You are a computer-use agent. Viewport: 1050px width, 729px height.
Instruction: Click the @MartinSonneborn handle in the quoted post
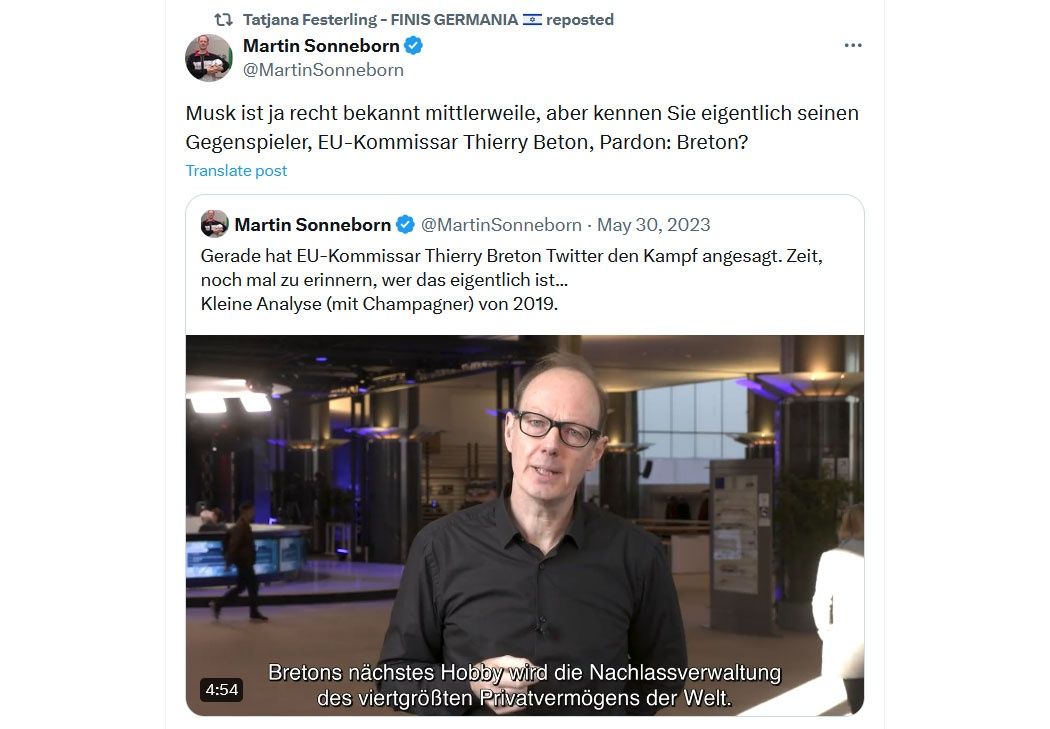501,224
